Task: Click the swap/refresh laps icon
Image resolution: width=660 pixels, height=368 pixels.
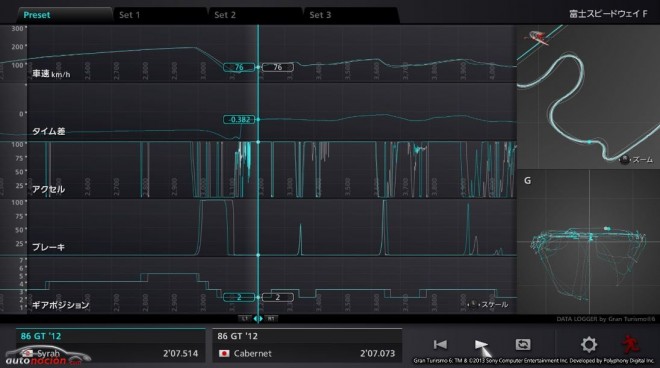Action: [x=523, y=344]
